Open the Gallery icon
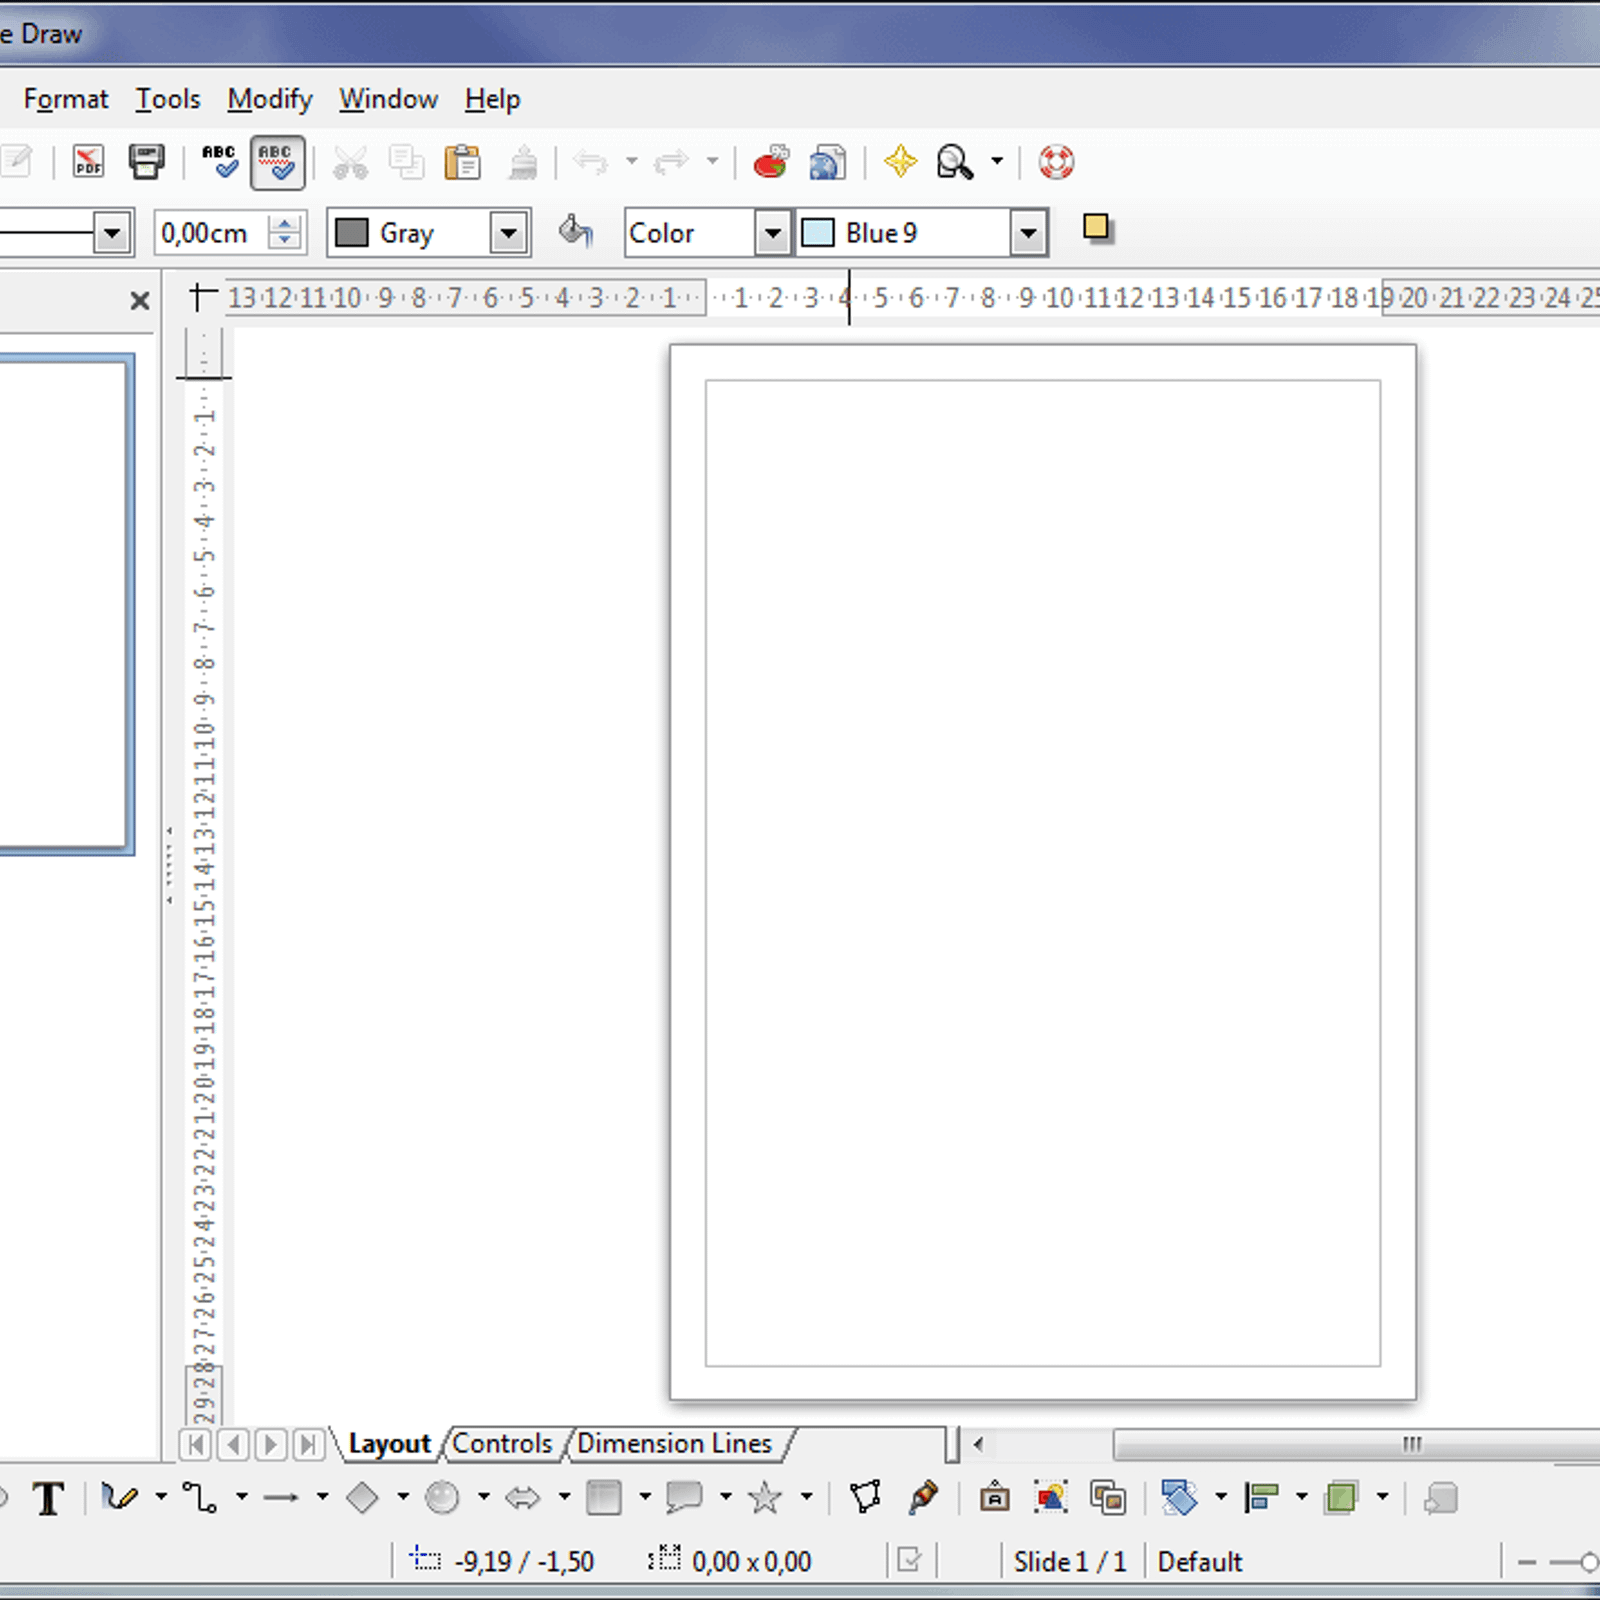1600x1600 pixels. pyautogui.click(x=1108, y=1498)
